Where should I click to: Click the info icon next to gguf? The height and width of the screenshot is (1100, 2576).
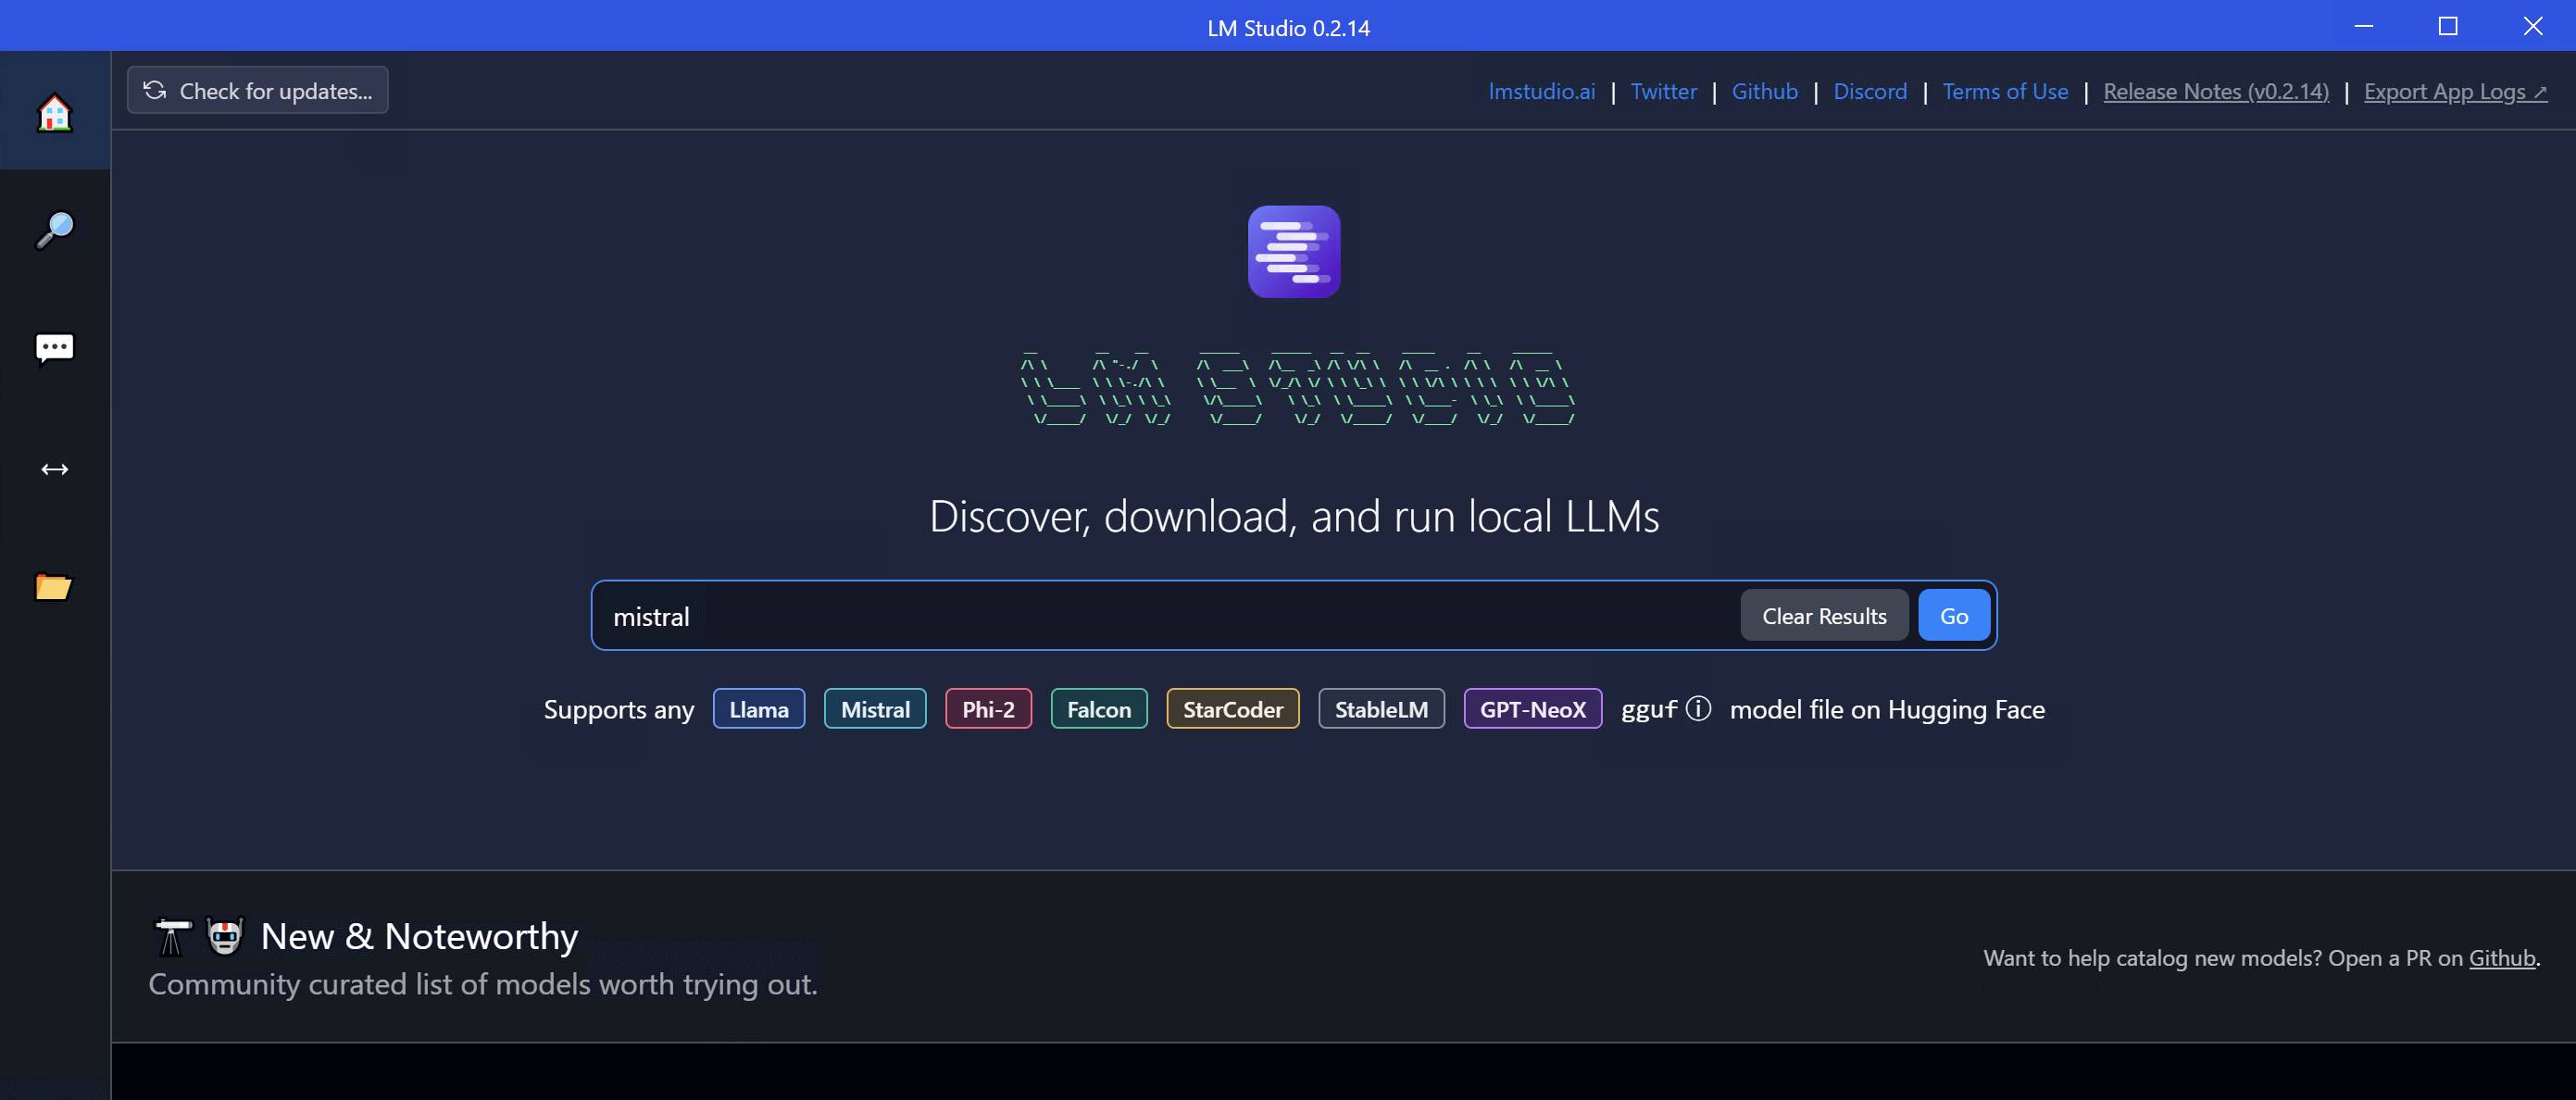[x=1698, y=709]
